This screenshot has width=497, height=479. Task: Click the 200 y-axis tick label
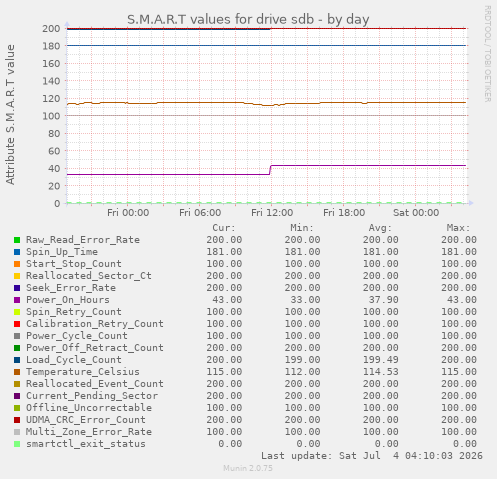(x=51, y=29)
